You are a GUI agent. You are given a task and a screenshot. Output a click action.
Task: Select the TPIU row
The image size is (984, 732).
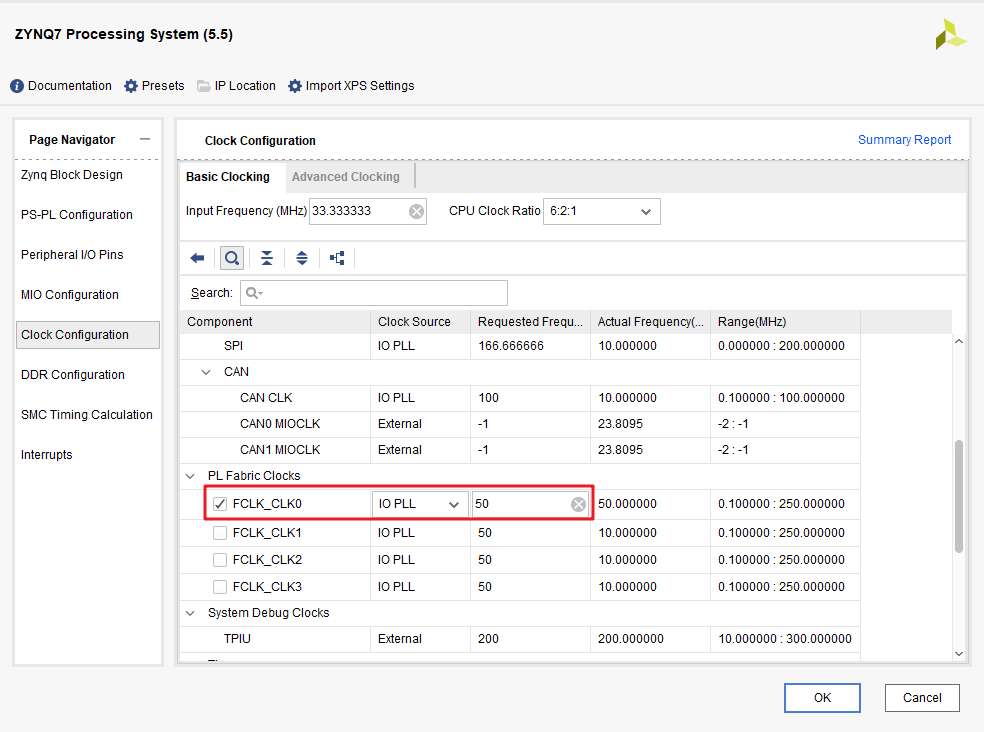pyautogui.click(x=520, y=639)
